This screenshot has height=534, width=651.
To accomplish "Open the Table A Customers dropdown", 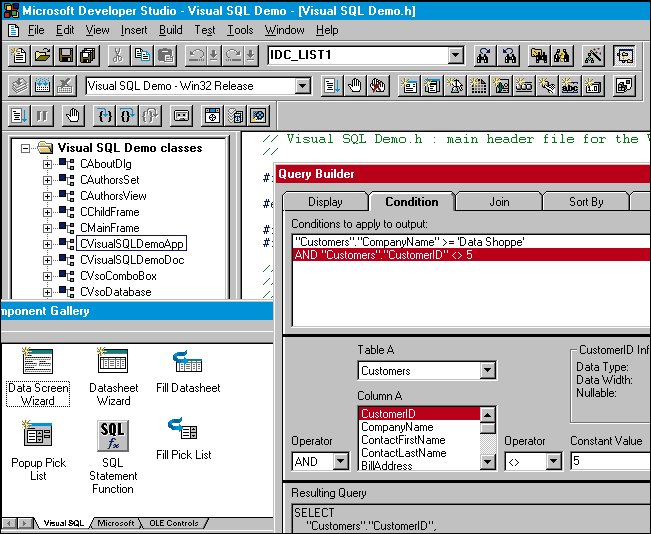I will point(487,370).
